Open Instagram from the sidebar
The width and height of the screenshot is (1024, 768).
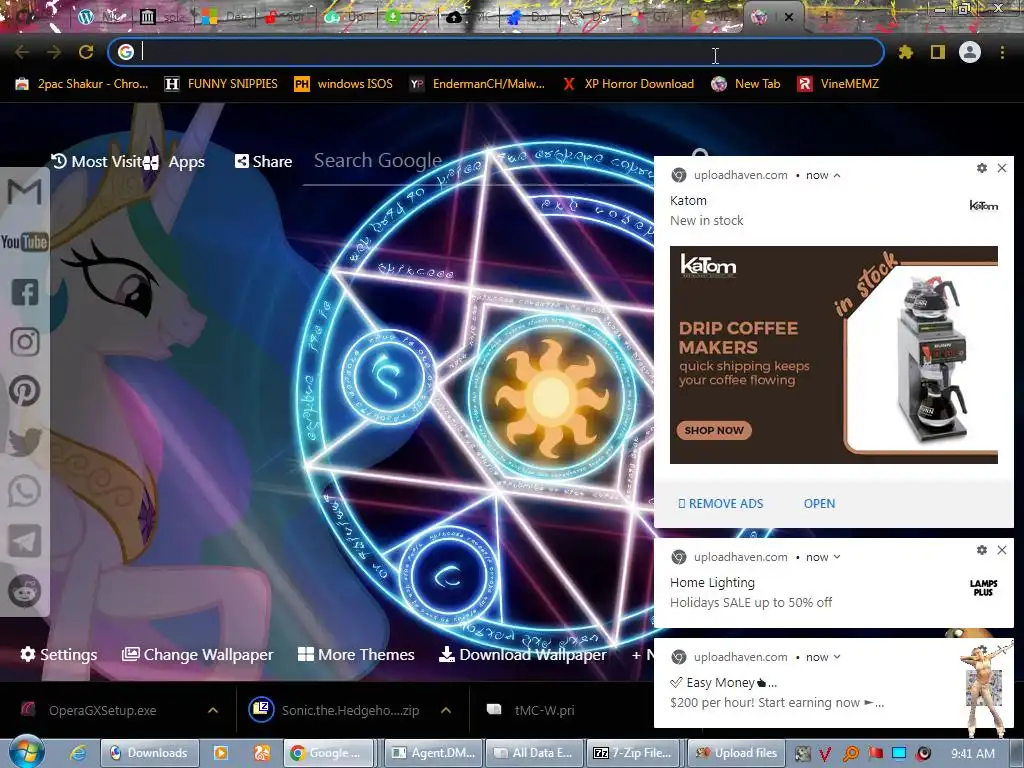coord(25,342)
